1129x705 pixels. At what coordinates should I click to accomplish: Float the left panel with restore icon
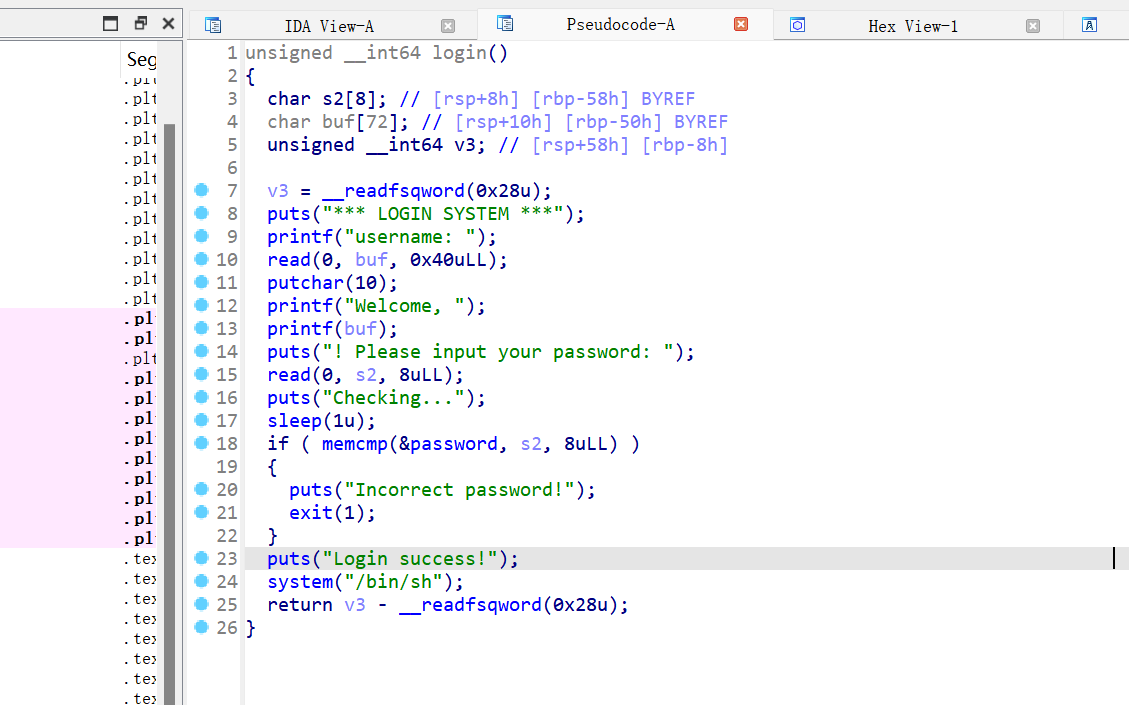click(x=141, y=23)
